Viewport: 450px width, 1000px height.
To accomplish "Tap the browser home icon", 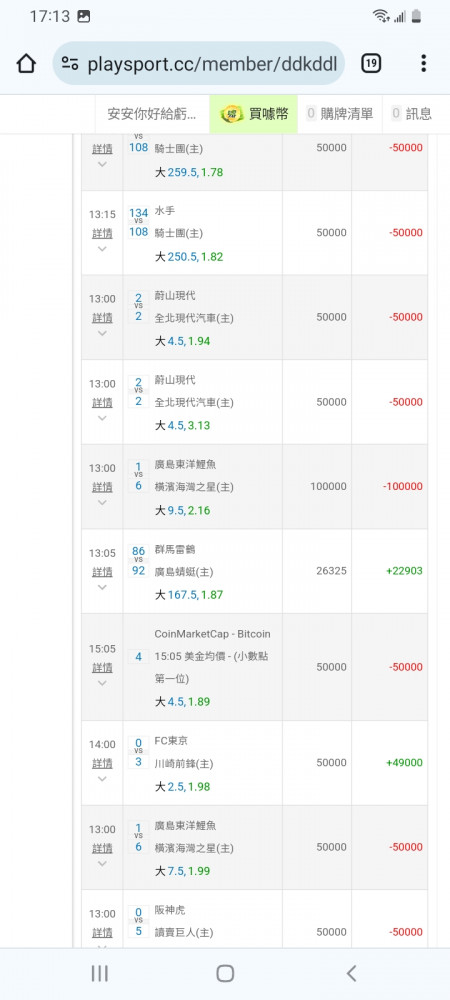I will 26,63.
